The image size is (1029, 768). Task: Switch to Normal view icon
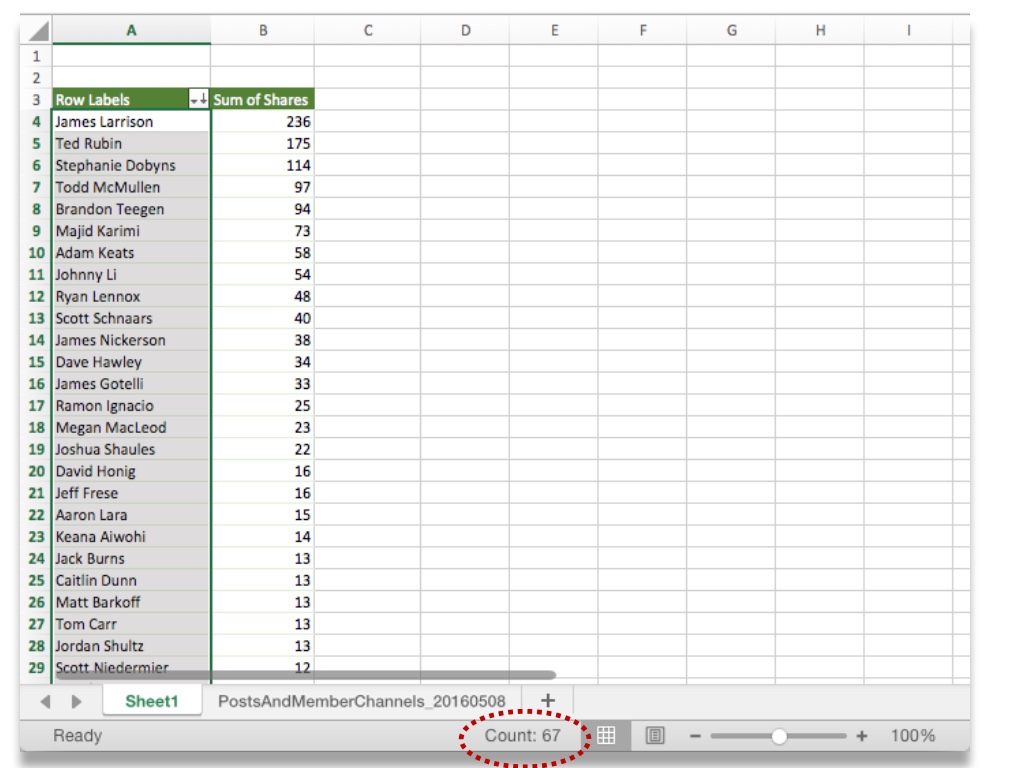pos(606,735)
